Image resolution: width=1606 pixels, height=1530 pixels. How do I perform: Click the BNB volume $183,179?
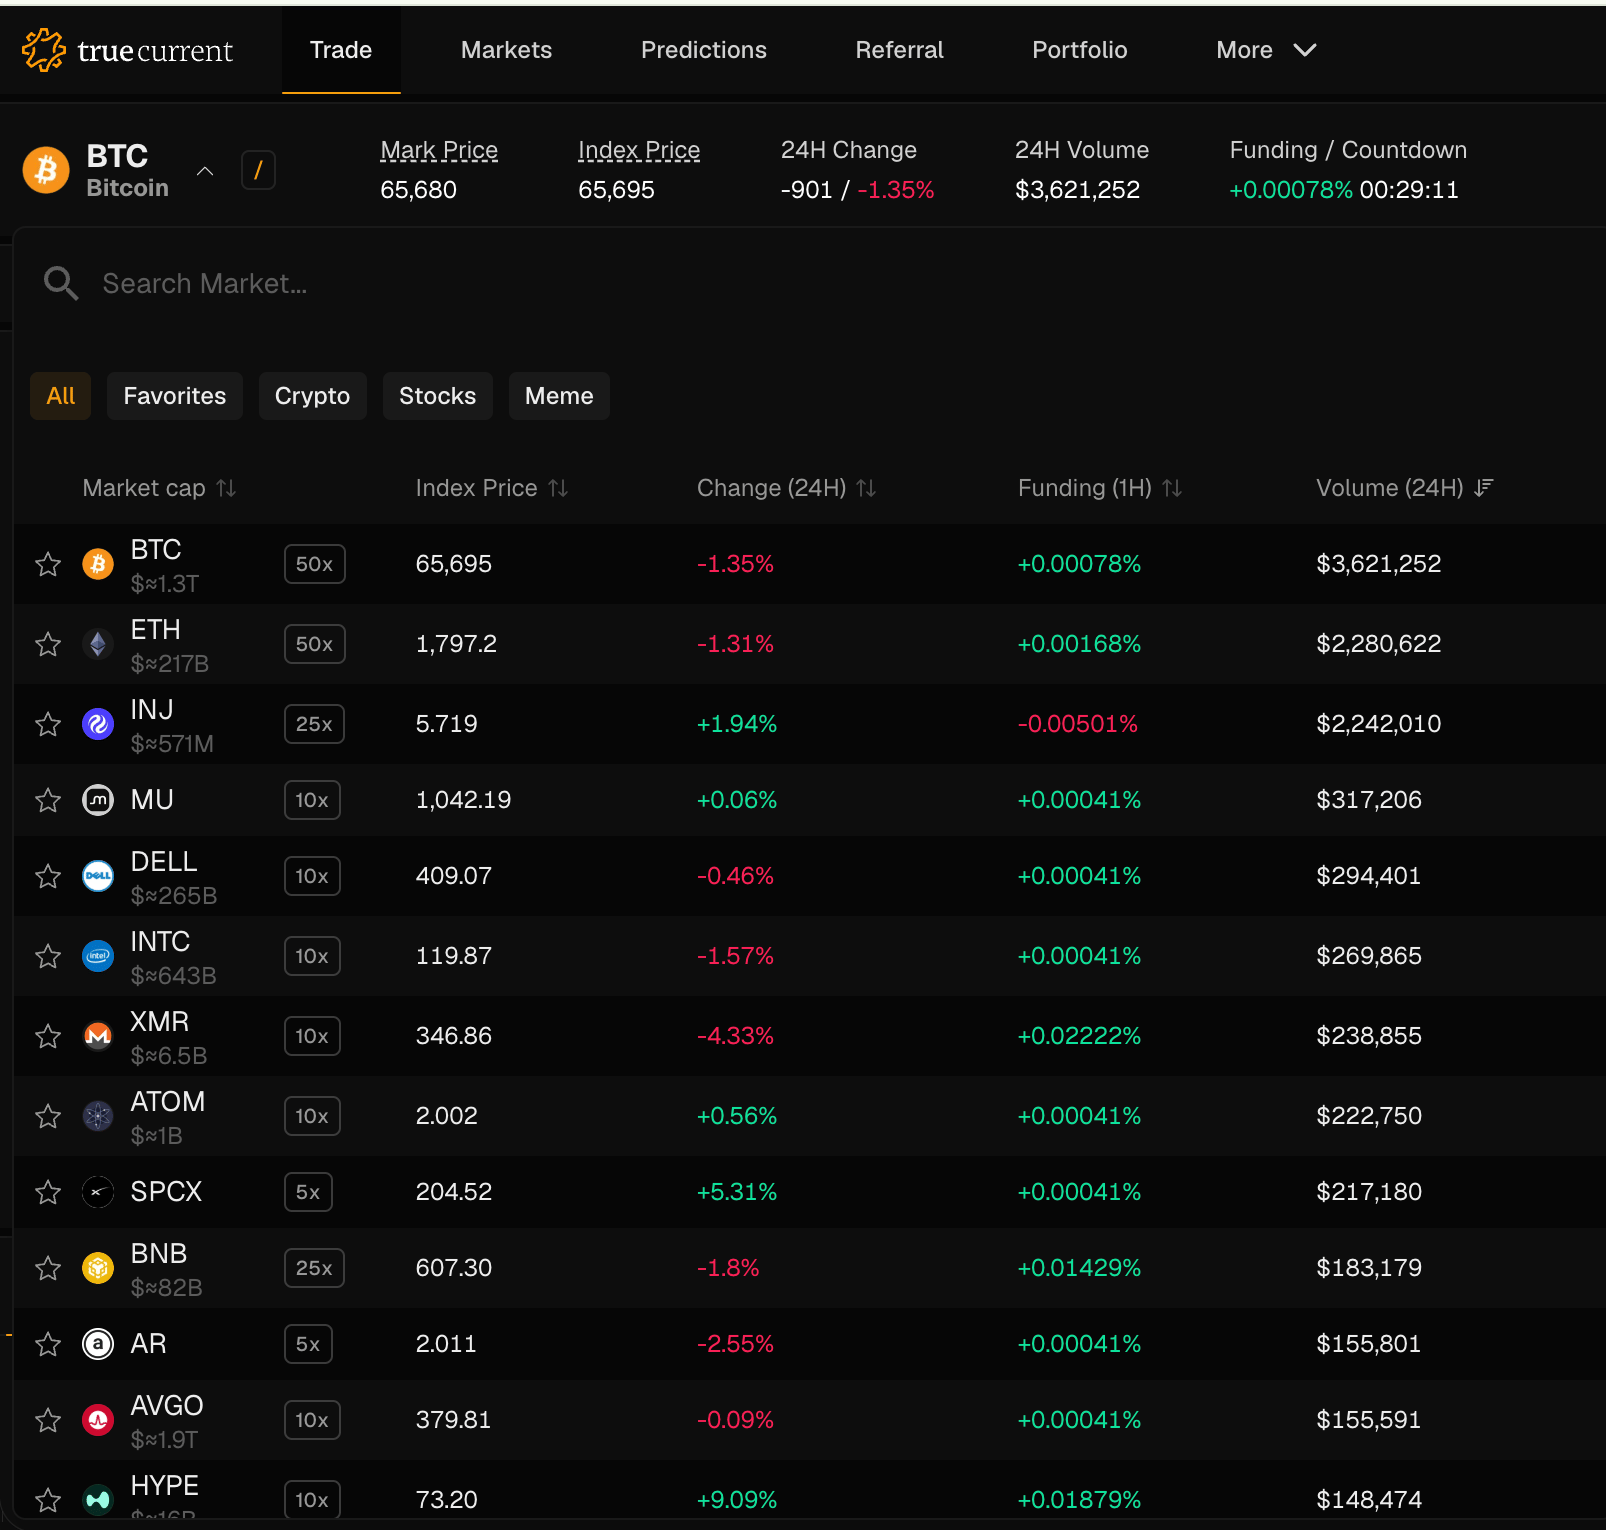point(1369,1268)
